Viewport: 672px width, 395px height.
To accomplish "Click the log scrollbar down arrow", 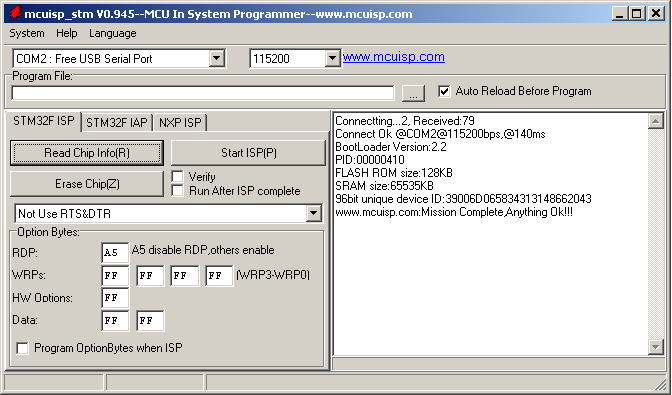I will (656, 347).
